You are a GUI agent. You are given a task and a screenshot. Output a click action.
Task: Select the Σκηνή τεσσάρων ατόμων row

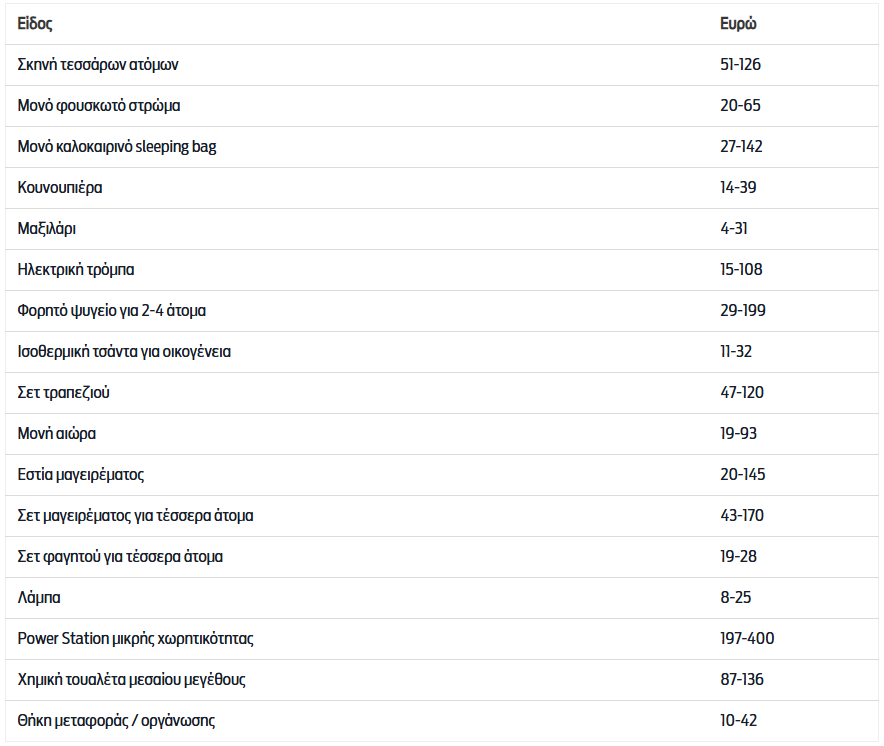click(x=442, y=65)
